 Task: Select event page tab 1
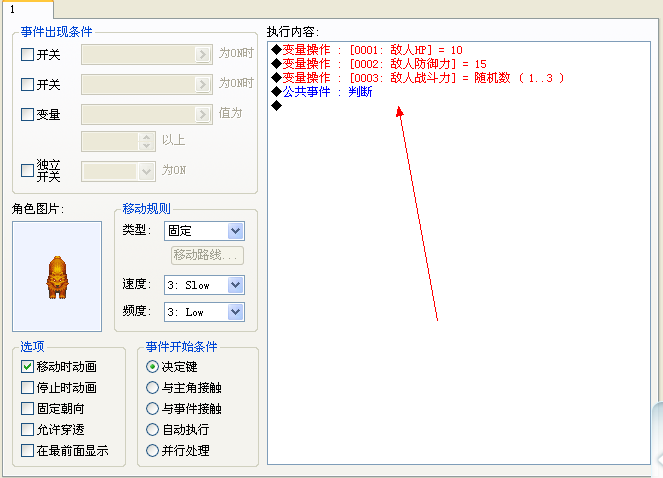pyautogui.click(x=27, y=9)
